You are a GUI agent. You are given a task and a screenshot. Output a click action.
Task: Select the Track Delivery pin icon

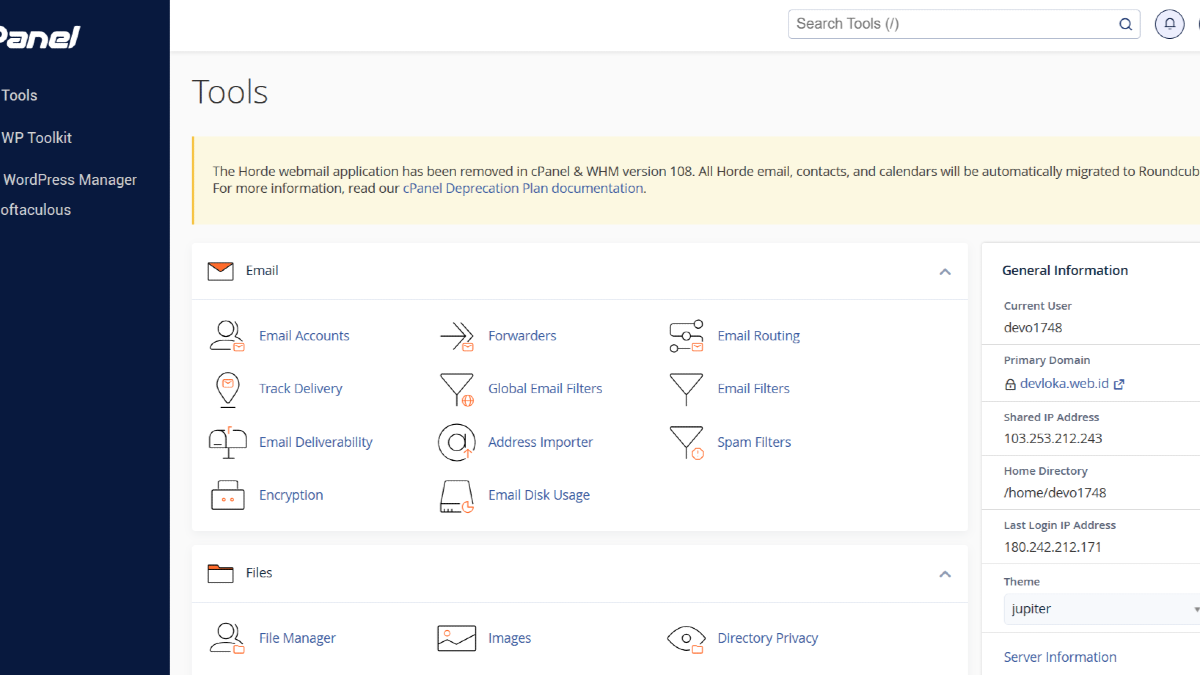pyautogui.click(x=227, y=389)
